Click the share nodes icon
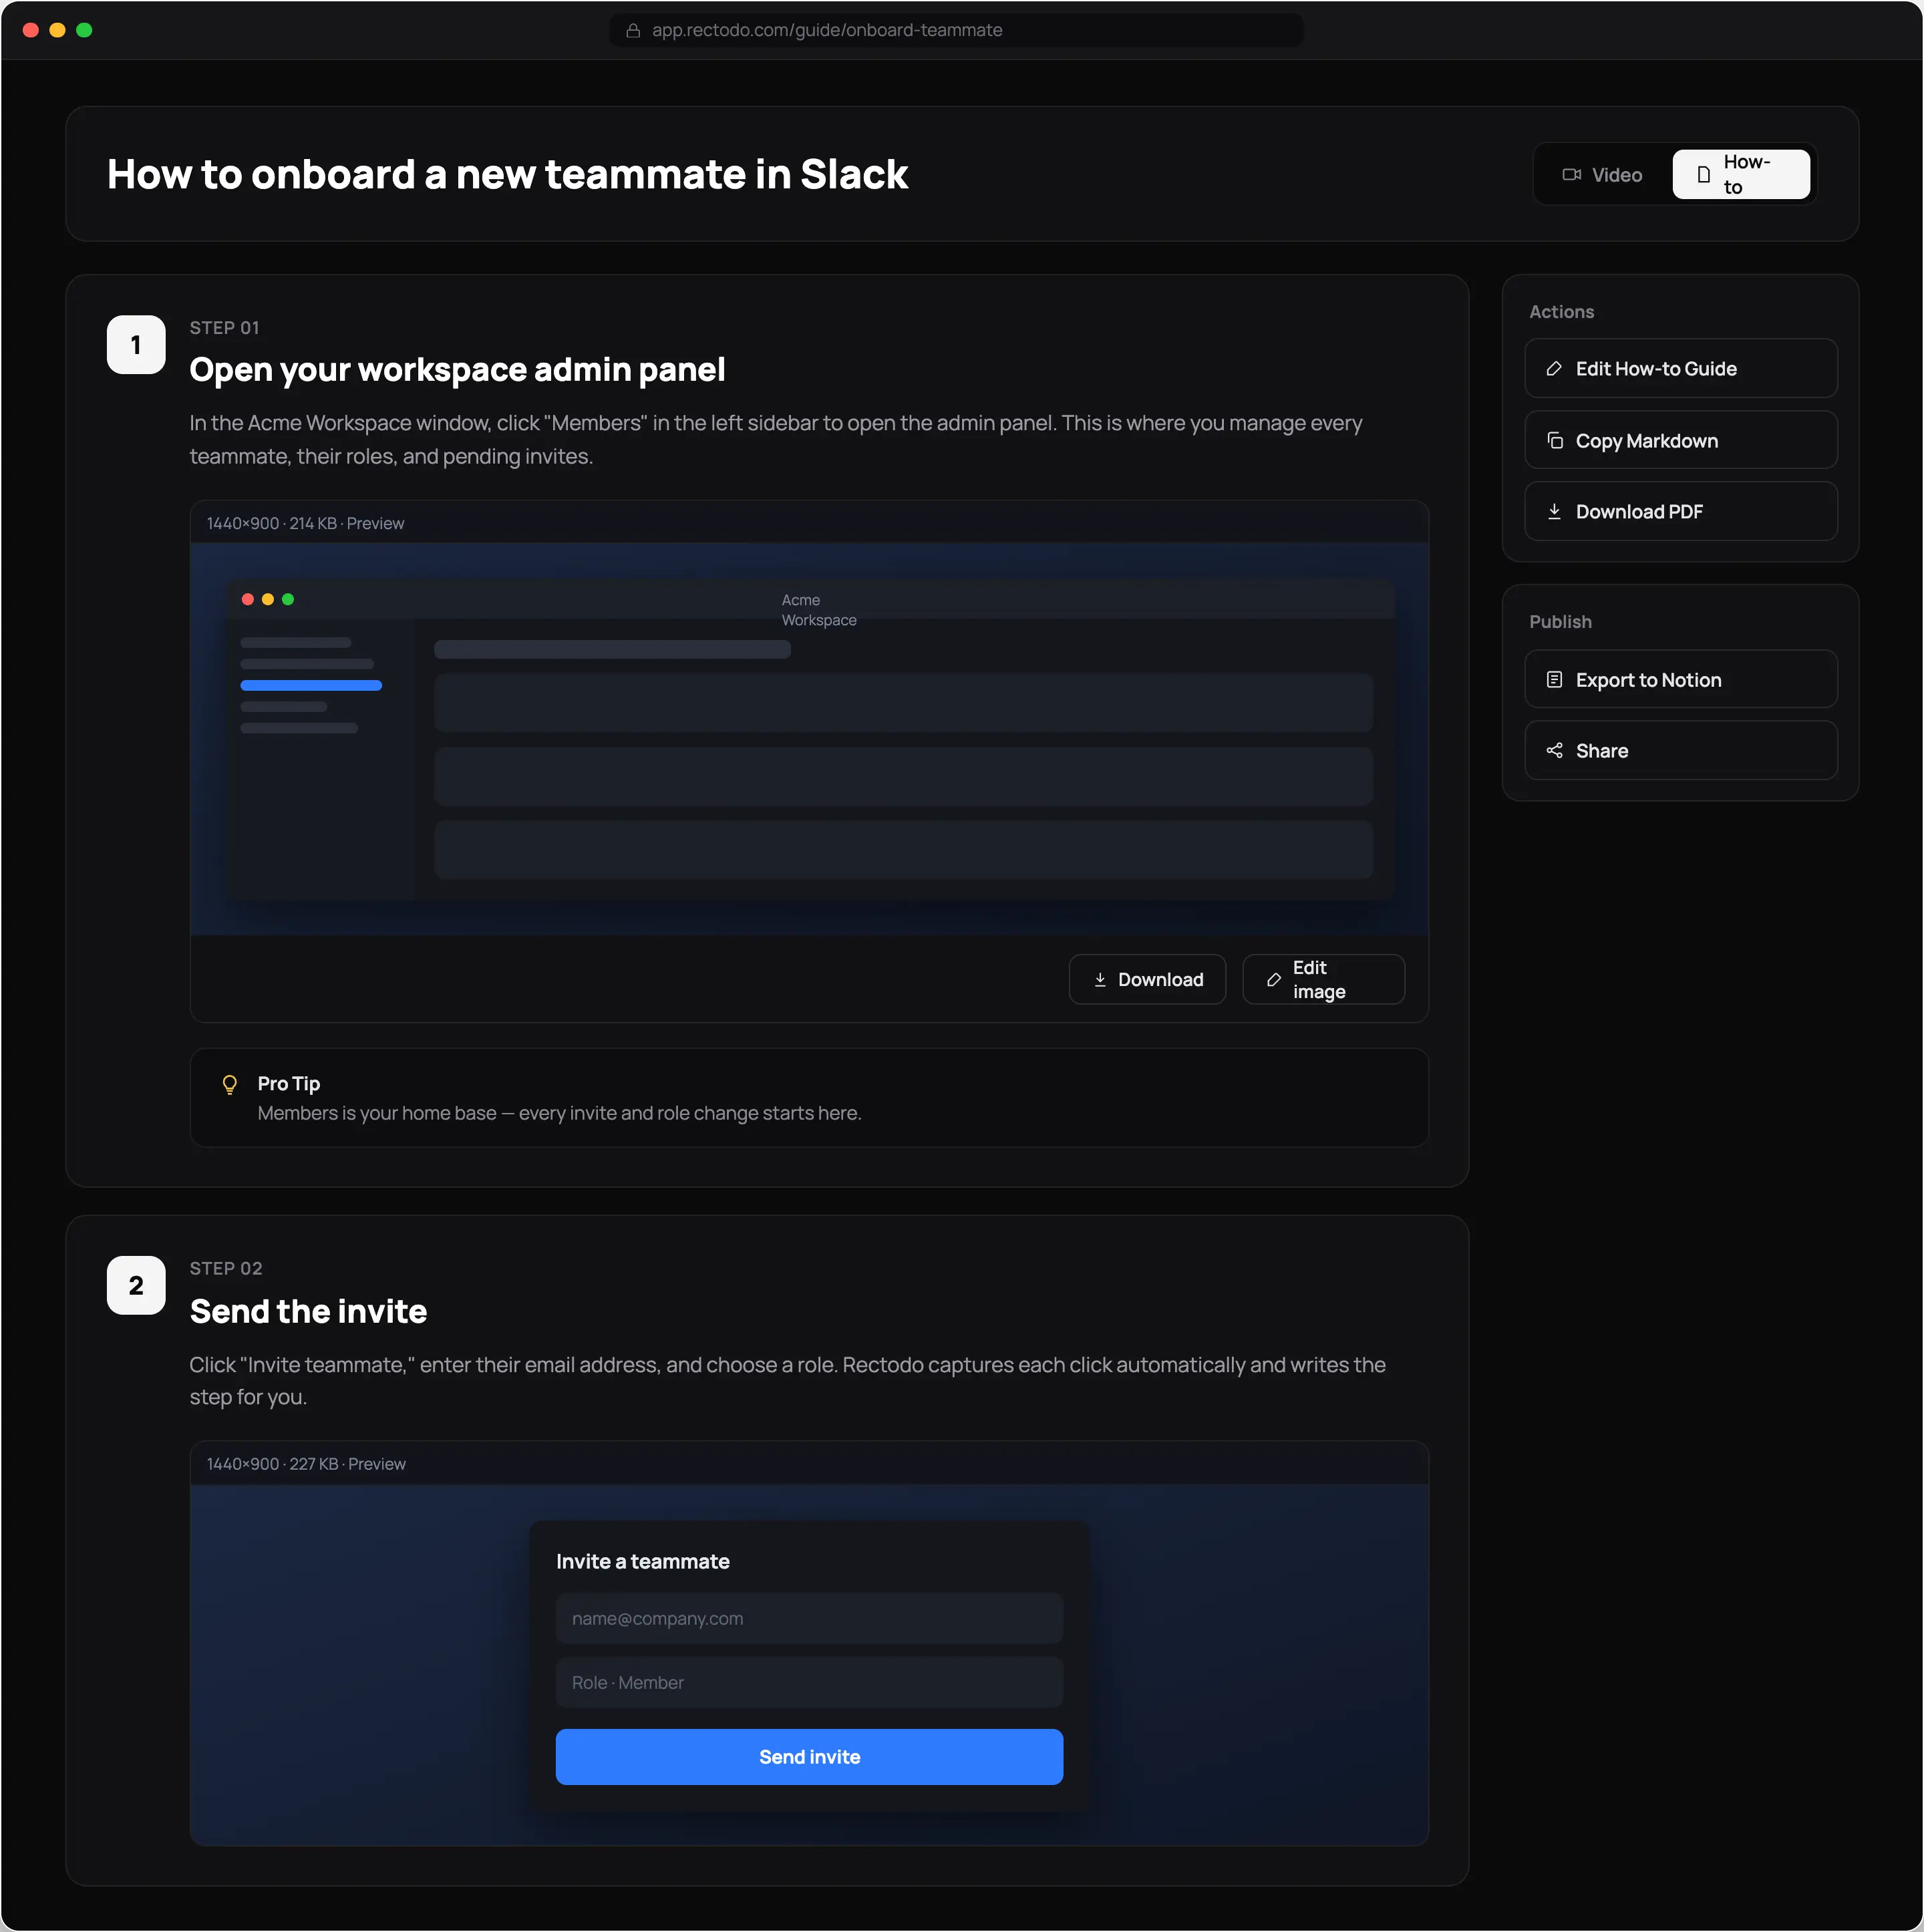Screen dimensions: 1924x1932 1554,751
